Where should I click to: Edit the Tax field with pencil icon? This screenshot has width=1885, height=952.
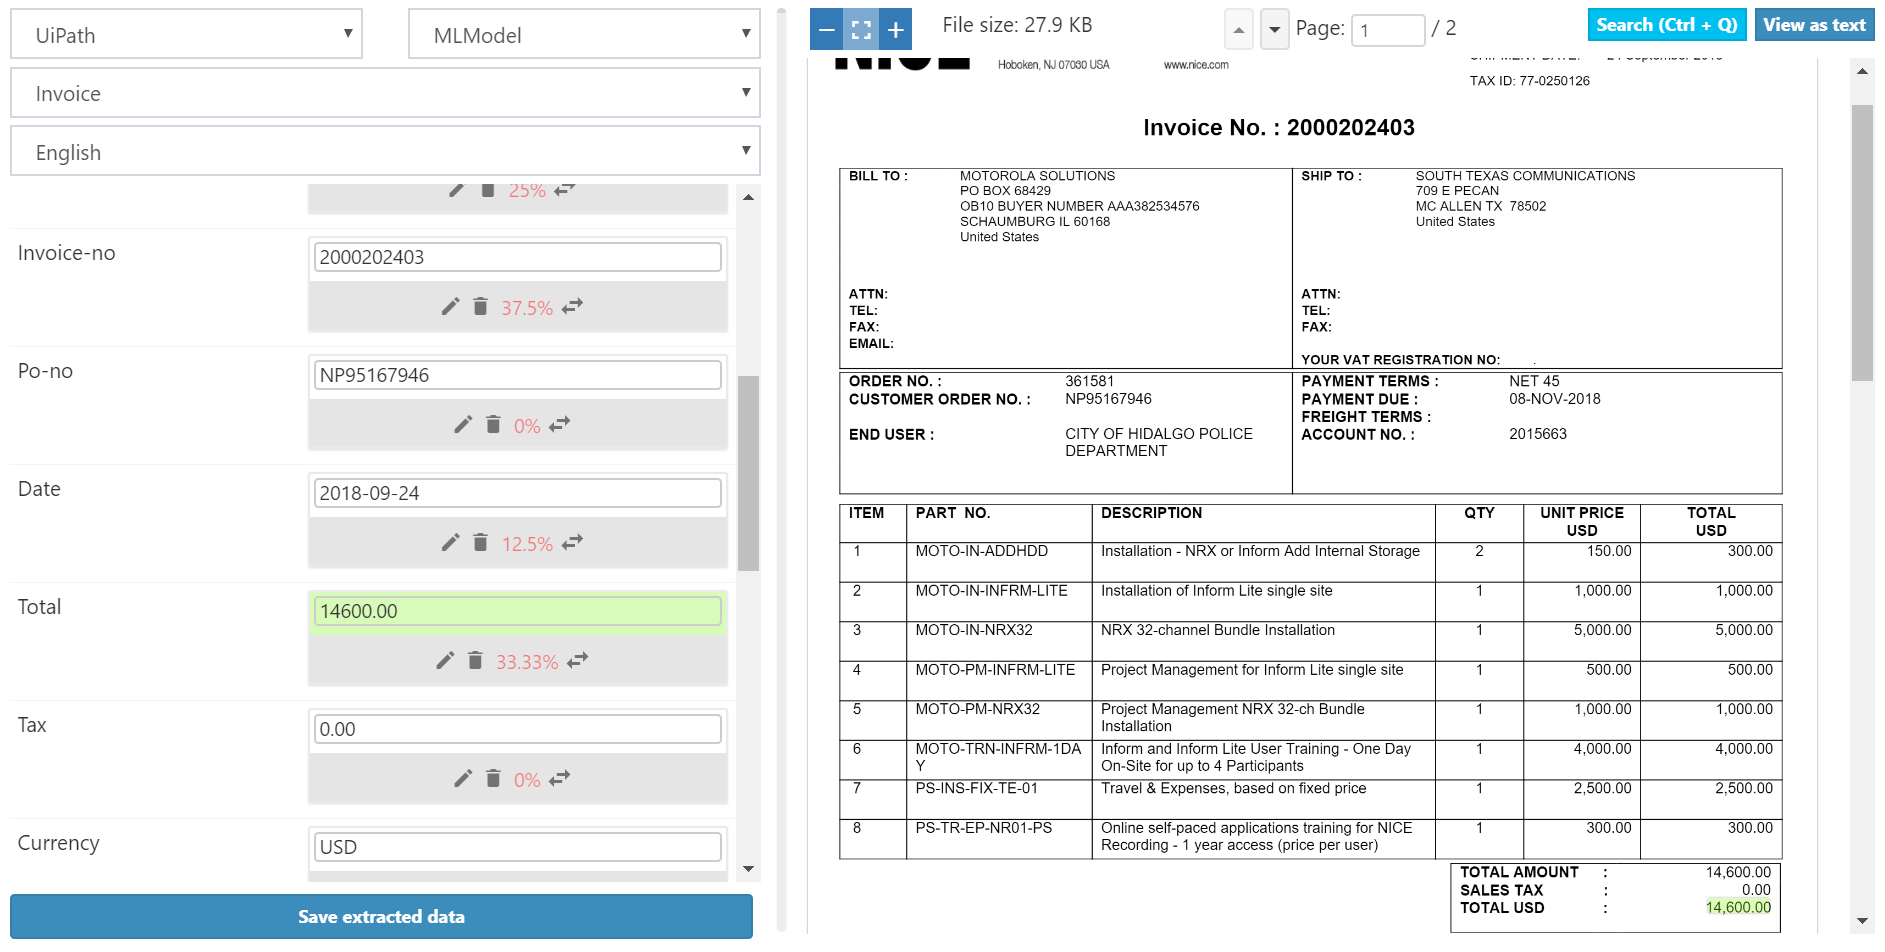coord(463,778)
